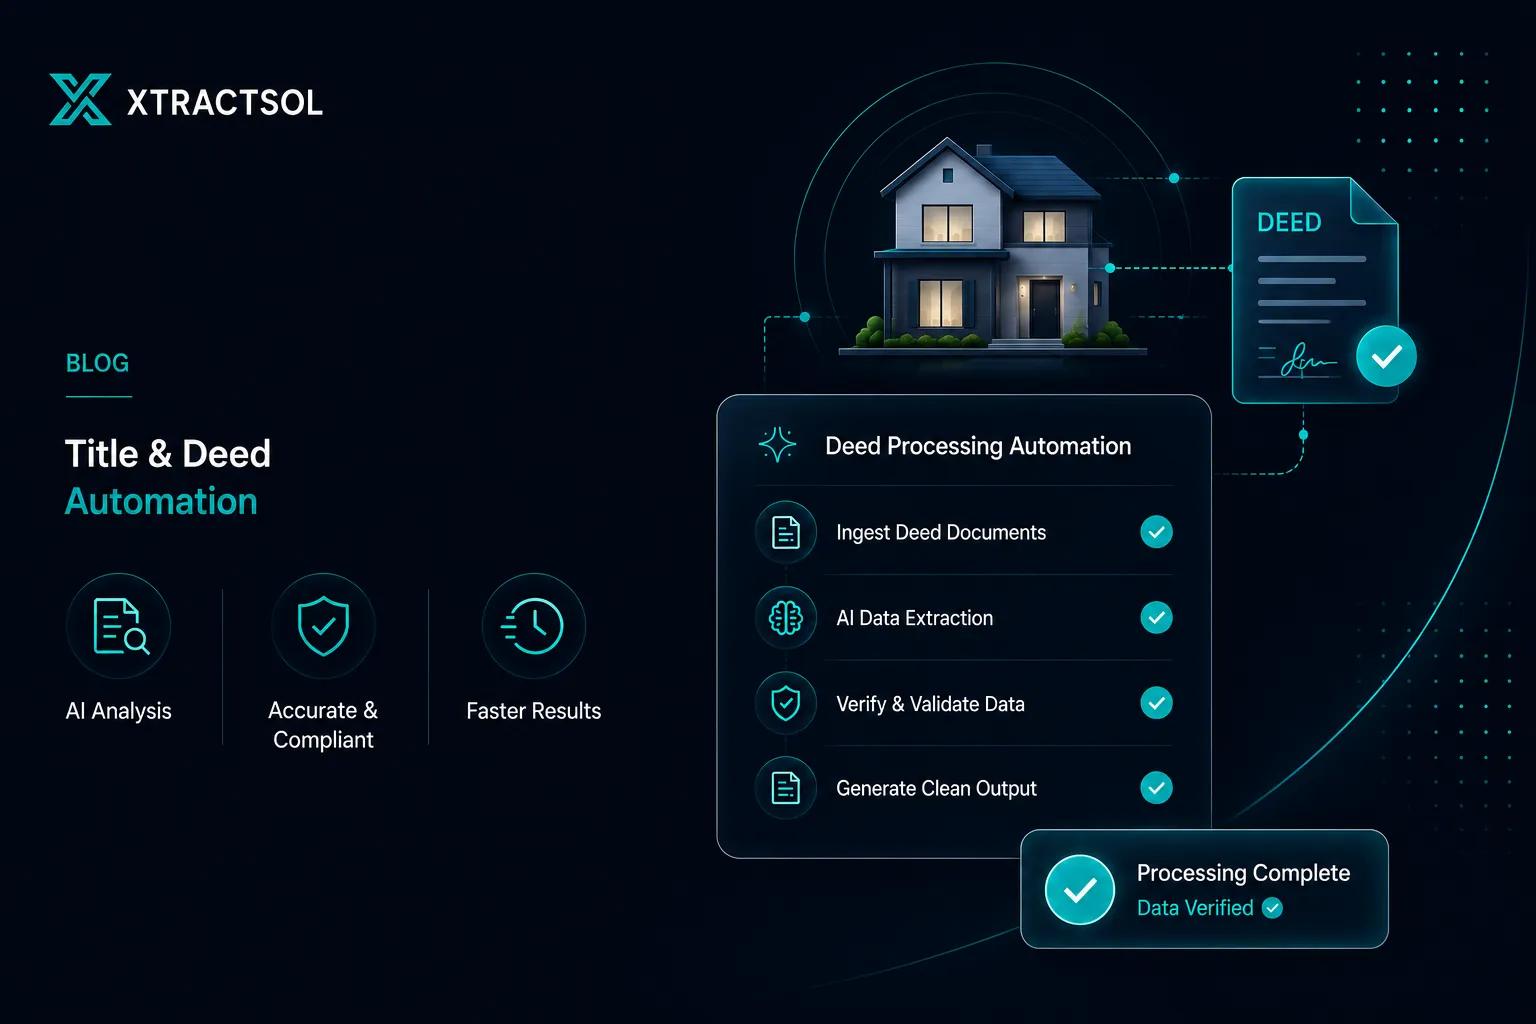Viewport: 1536px width, 1024px height.
Task: Click the Accurate & Compliant shield icon
Action: tap(323, 626)
